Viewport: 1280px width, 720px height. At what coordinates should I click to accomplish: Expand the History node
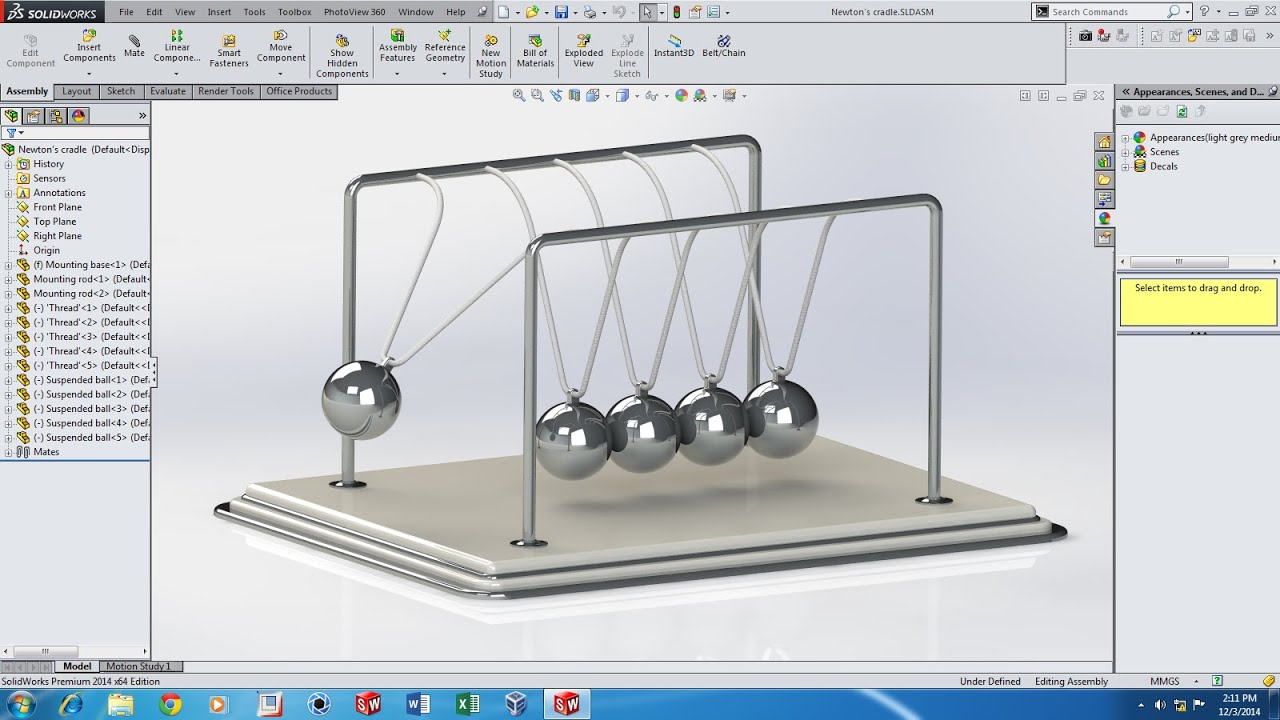[x=8, y=164]
